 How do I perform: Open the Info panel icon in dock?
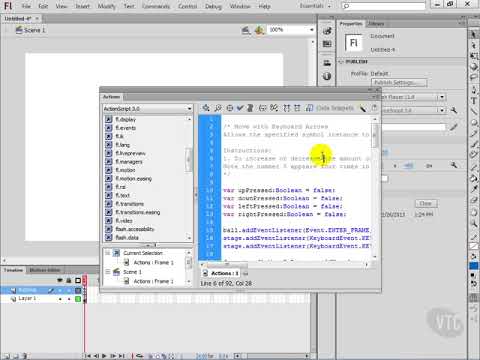tap(327, 76)
